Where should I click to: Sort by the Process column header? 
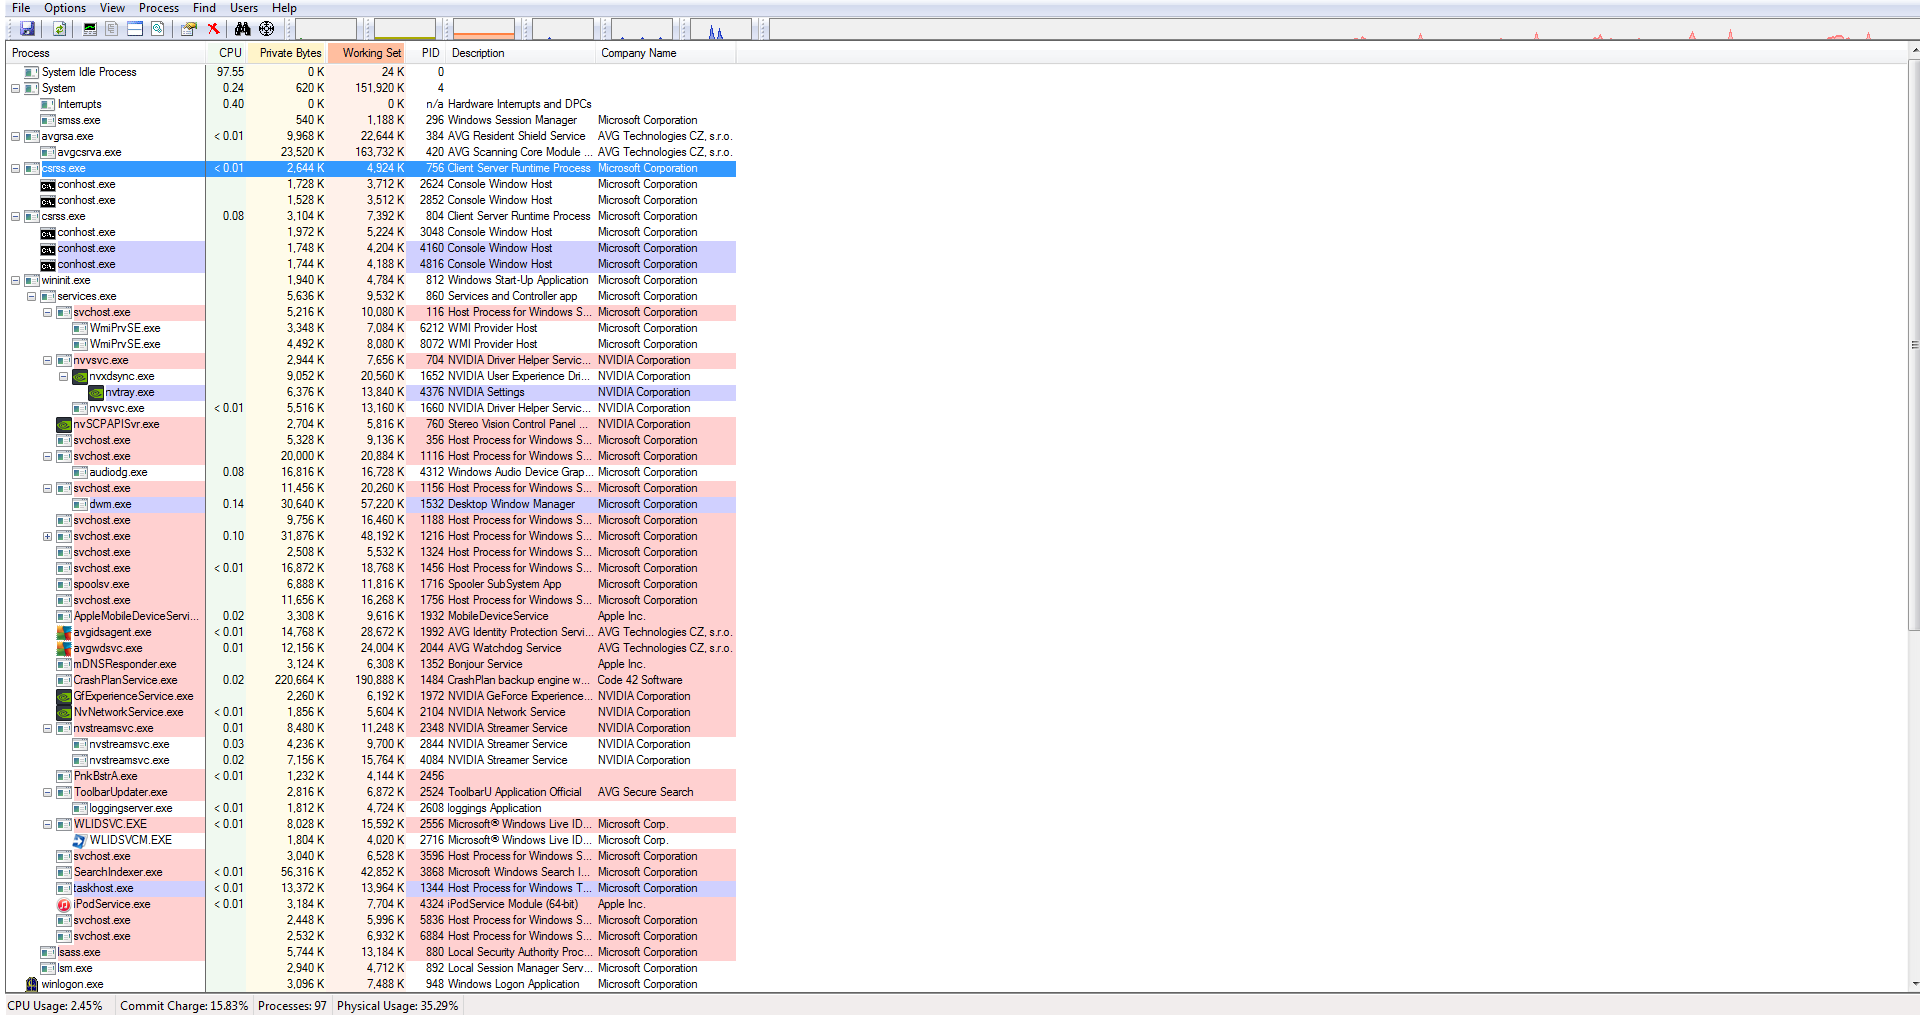106,53
